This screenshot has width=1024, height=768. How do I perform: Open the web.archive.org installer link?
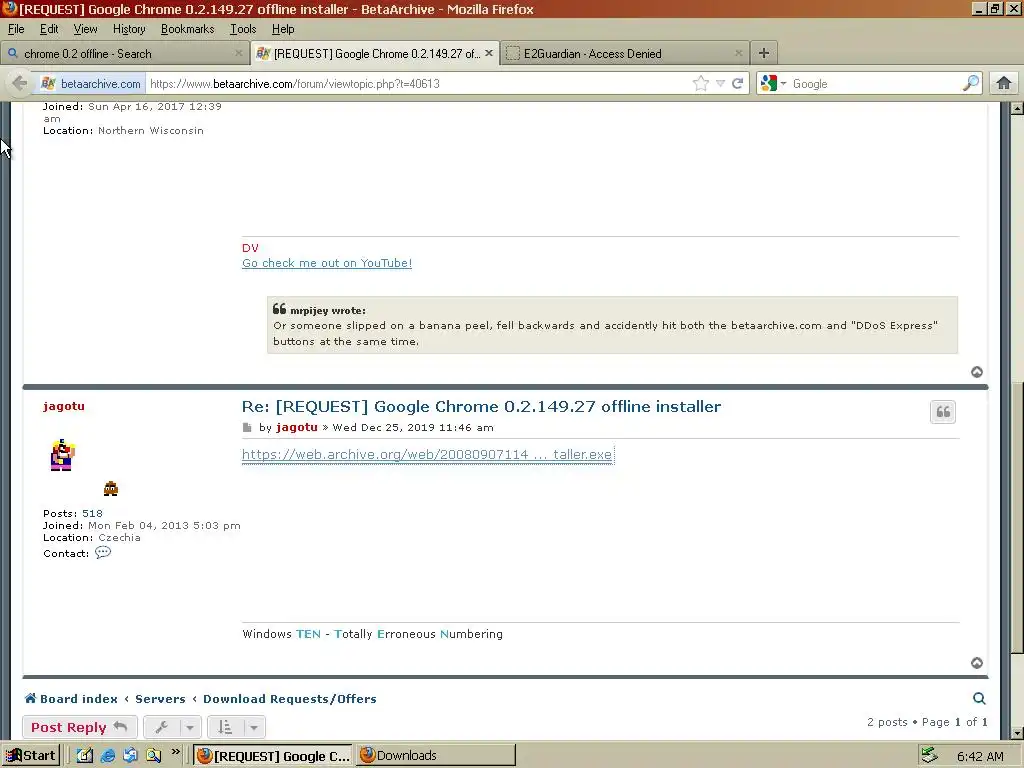tap(427, 454)
